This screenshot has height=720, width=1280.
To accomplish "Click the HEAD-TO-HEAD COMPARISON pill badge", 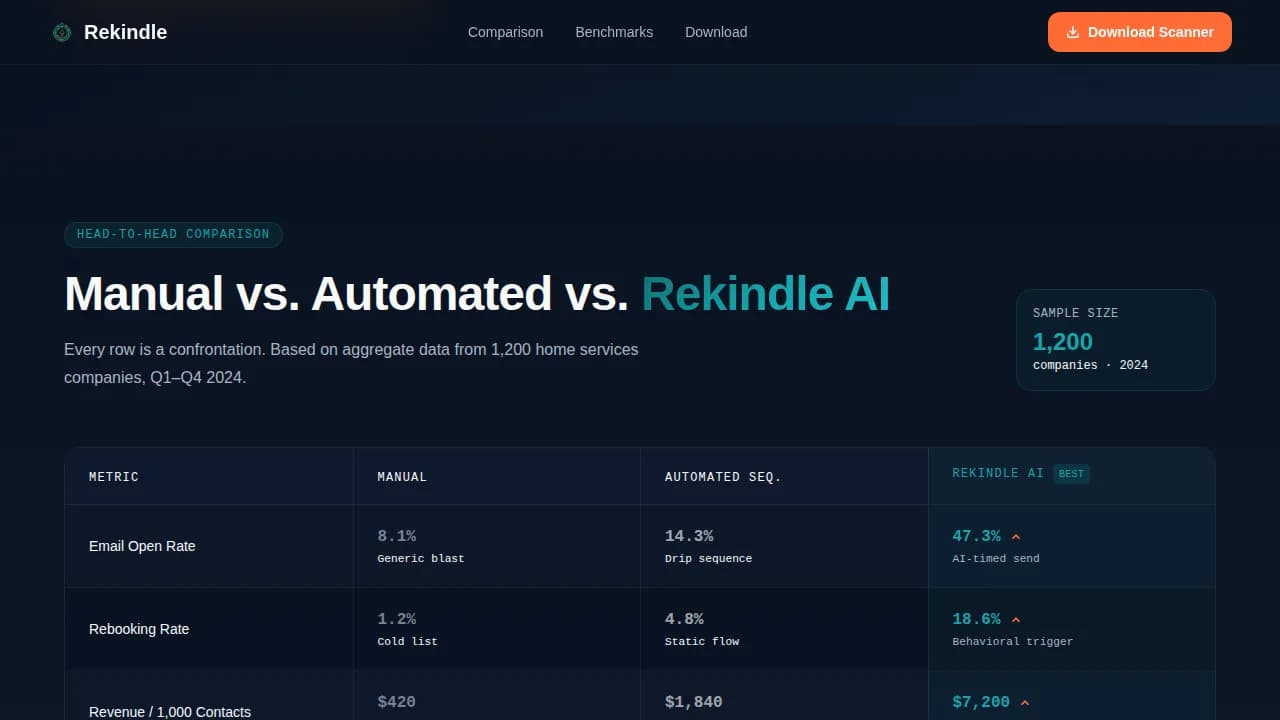I will tap(173, 234).
